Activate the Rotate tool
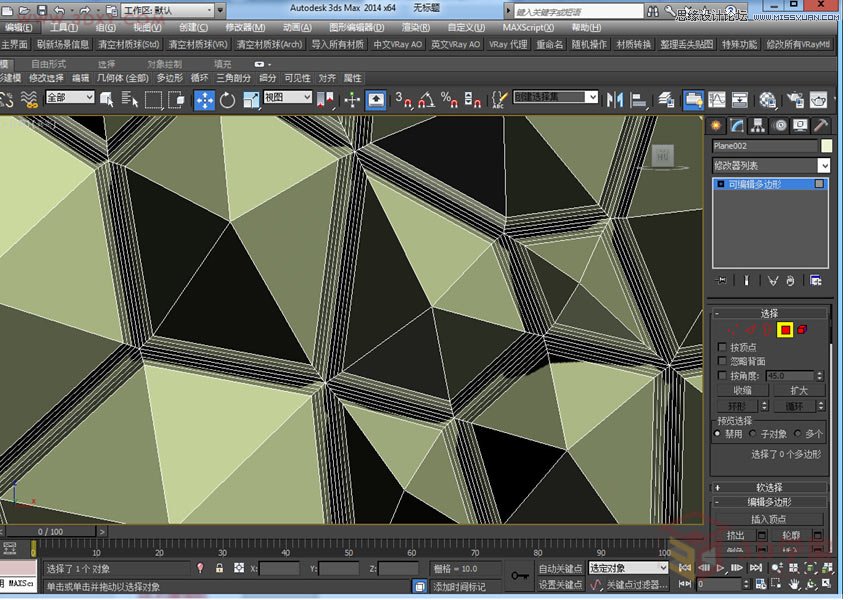Image resolution: width=850 pixels, height=600 pixels. pos(227,99)
